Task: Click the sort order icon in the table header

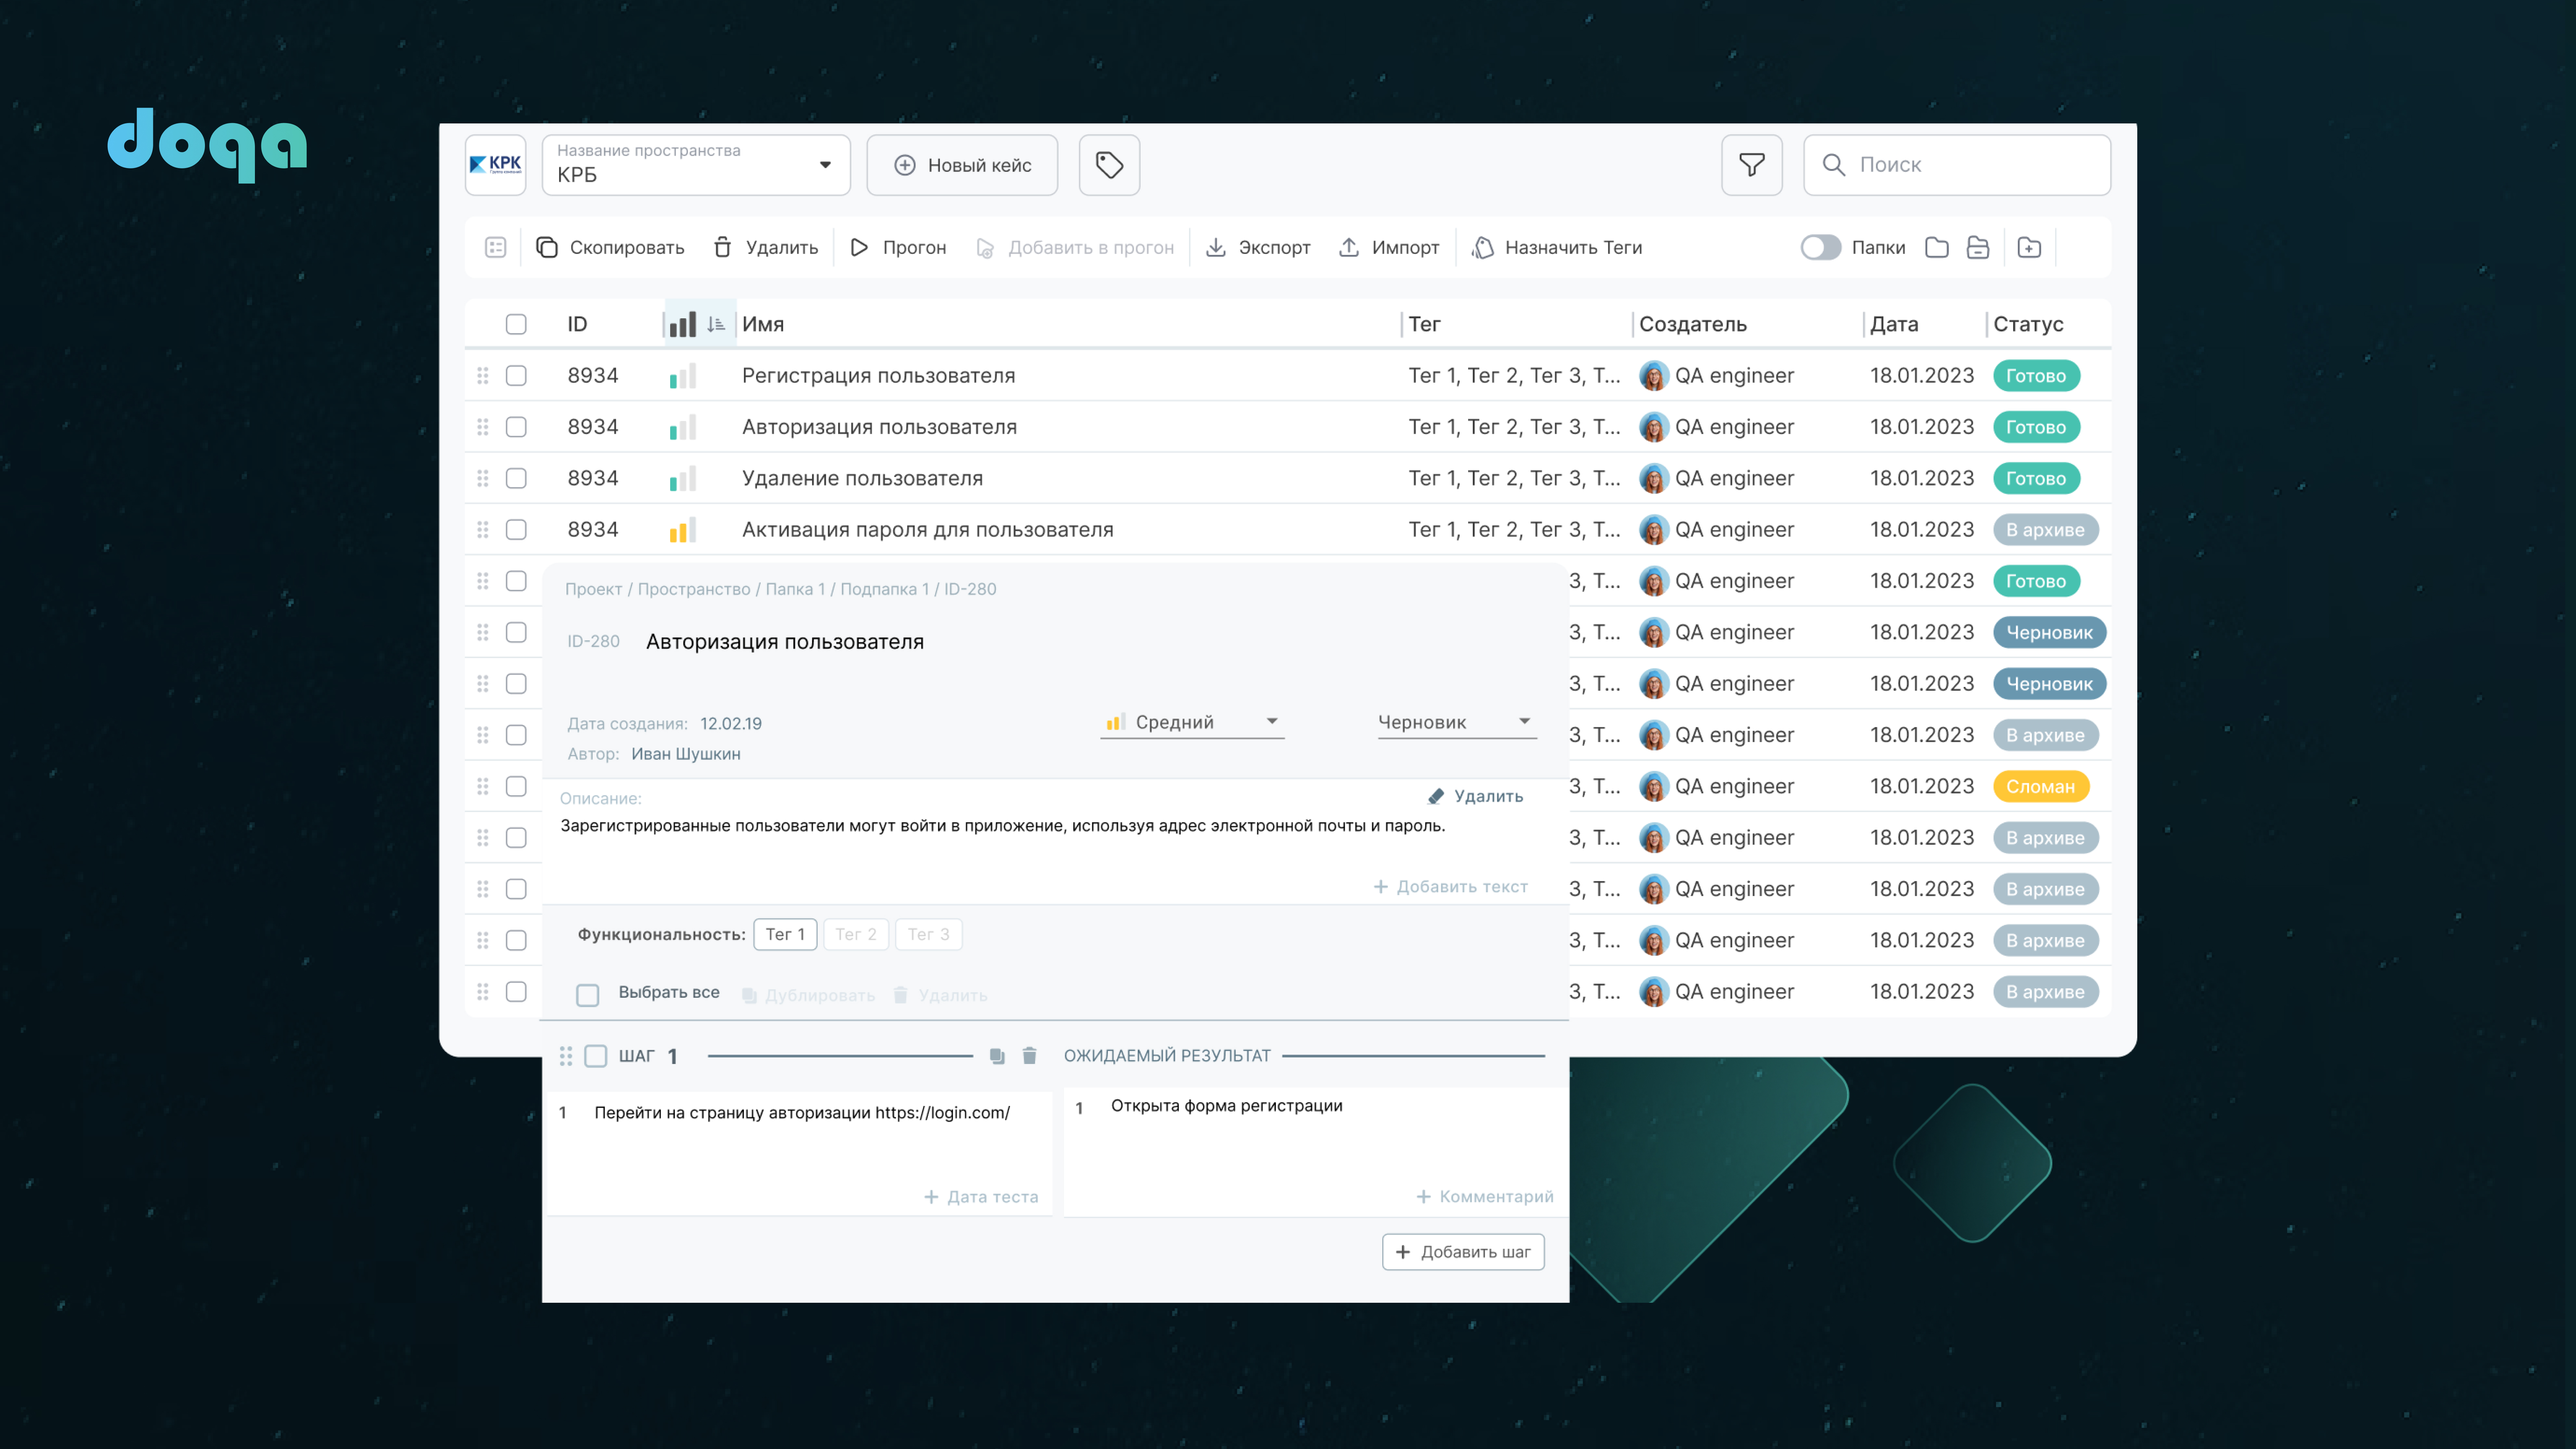Action: click(x=716, y=324)
